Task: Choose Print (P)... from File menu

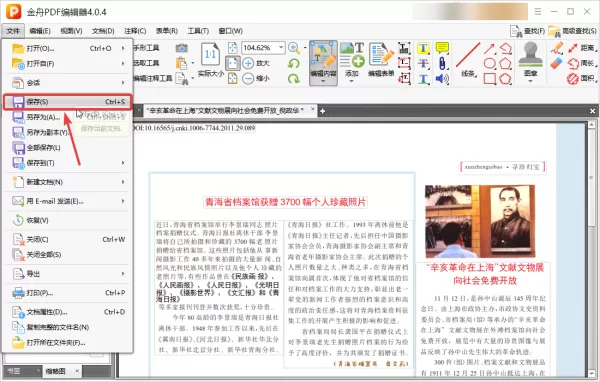Action: (68, 293)
